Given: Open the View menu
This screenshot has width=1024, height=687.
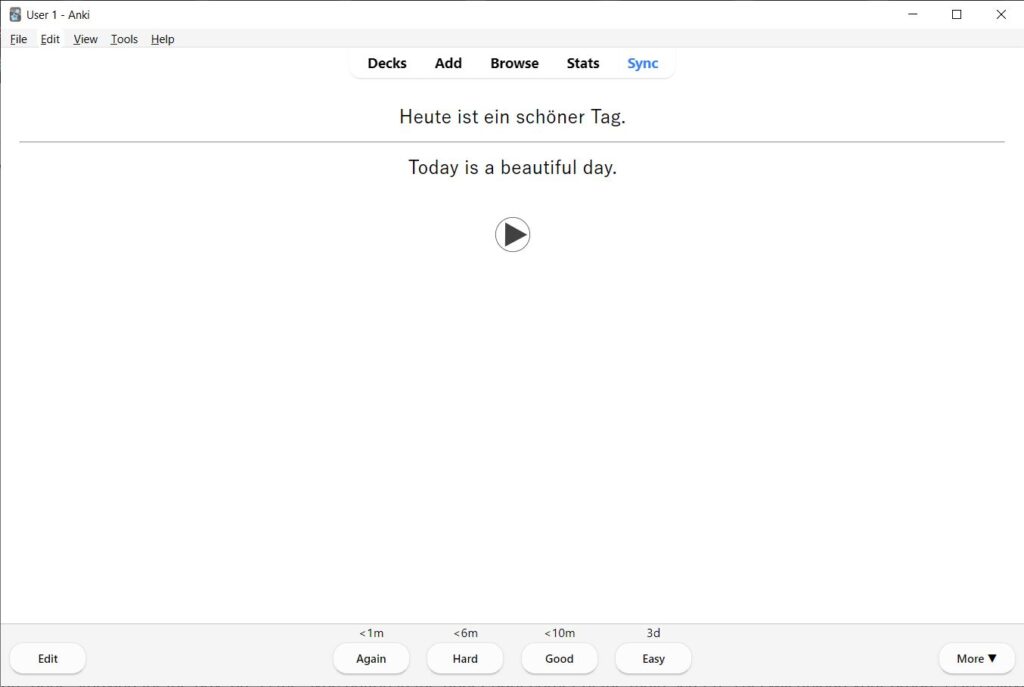Looking at the screenshot, I should (85, 39).
